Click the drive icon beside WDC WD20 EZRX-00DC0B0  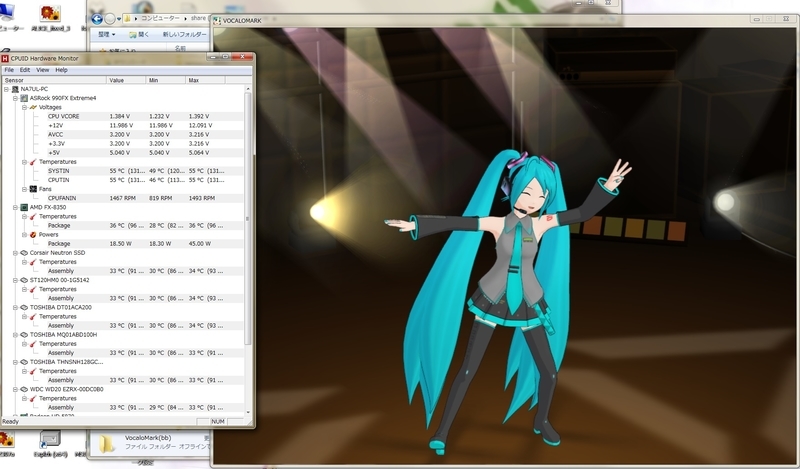pyautogui.click(x=24, y=389)
